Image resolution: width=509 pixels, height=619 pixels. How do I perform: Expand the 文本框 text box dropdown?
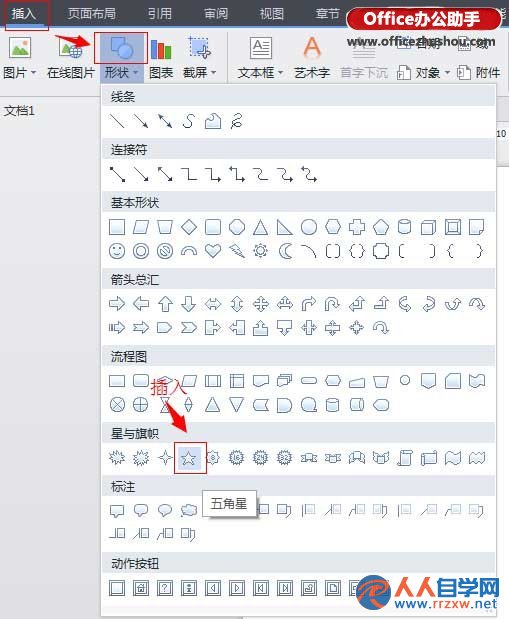click(281, 73)
